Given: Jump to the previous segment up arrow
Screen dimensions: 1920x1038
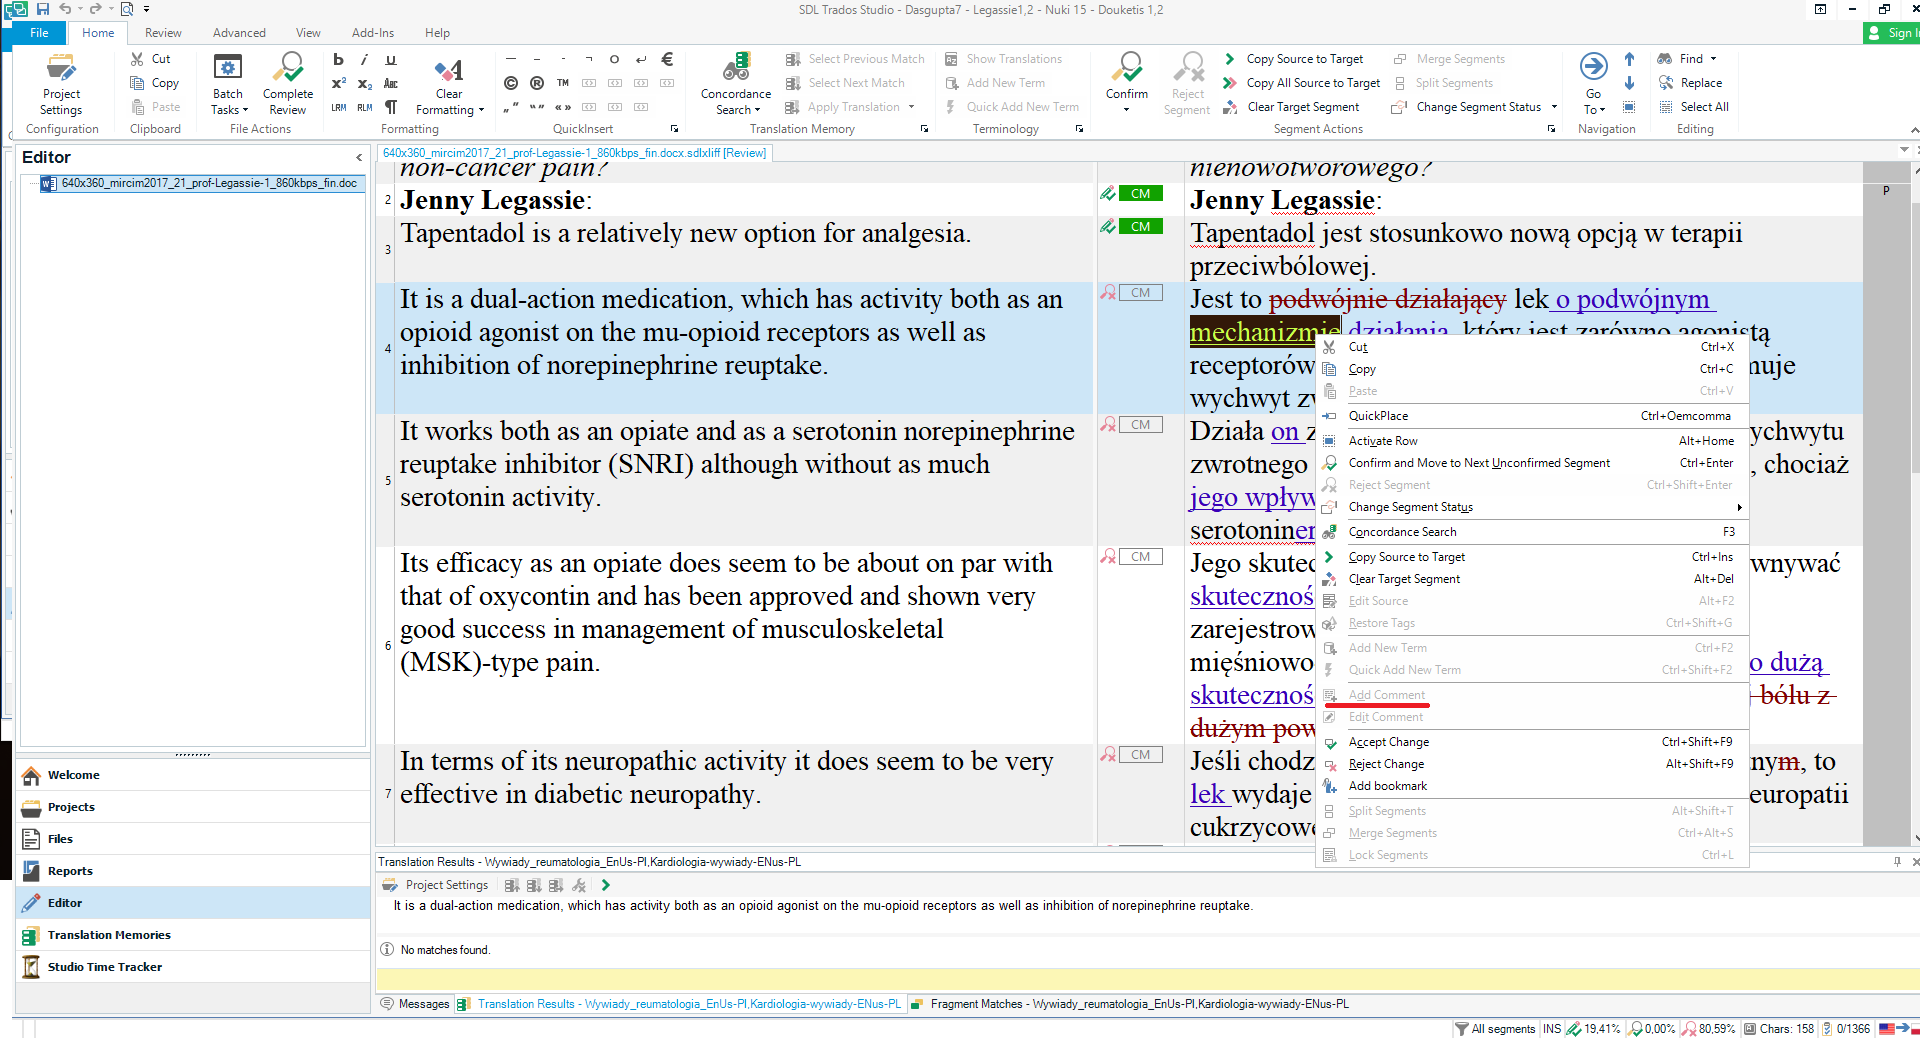Looking at the screenshot, I should (1629, 59).
